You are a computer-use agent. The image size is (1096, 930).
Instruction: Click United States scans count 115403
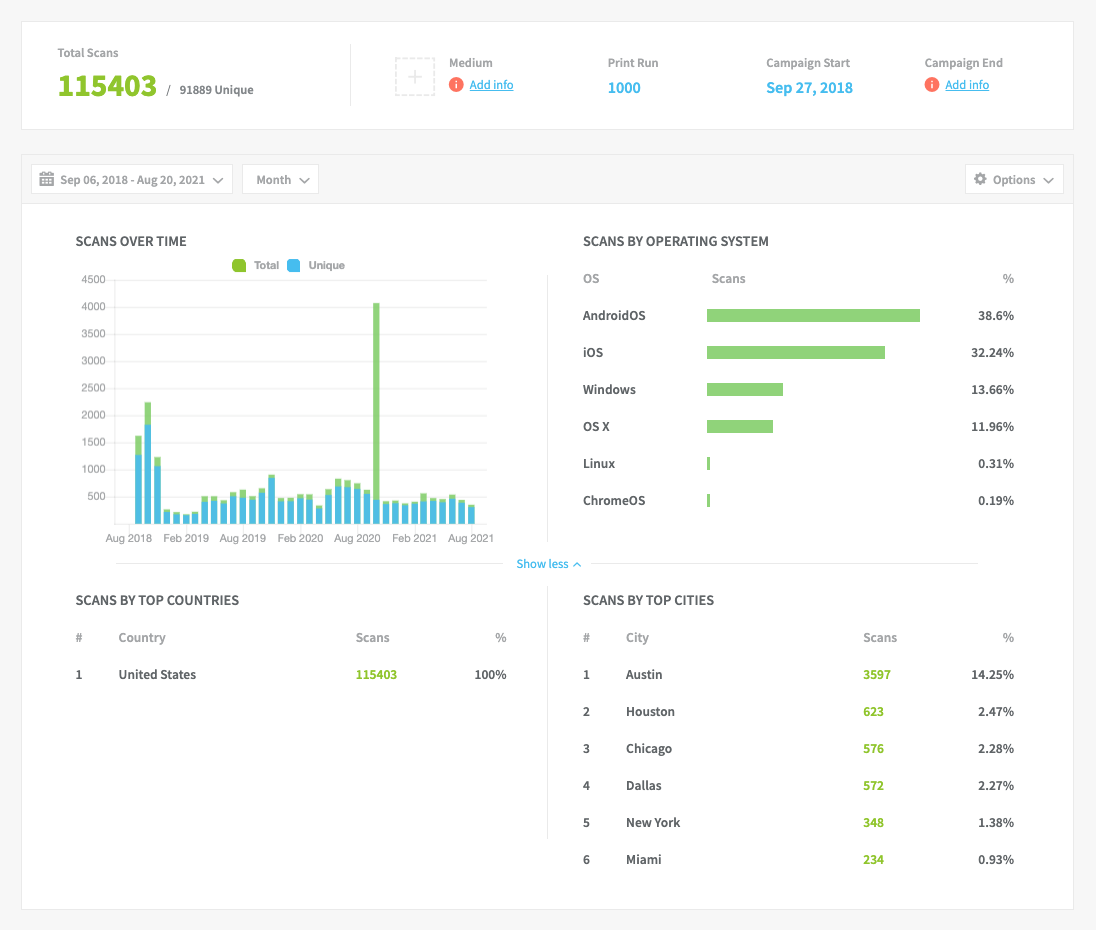(x=376, y=675)
